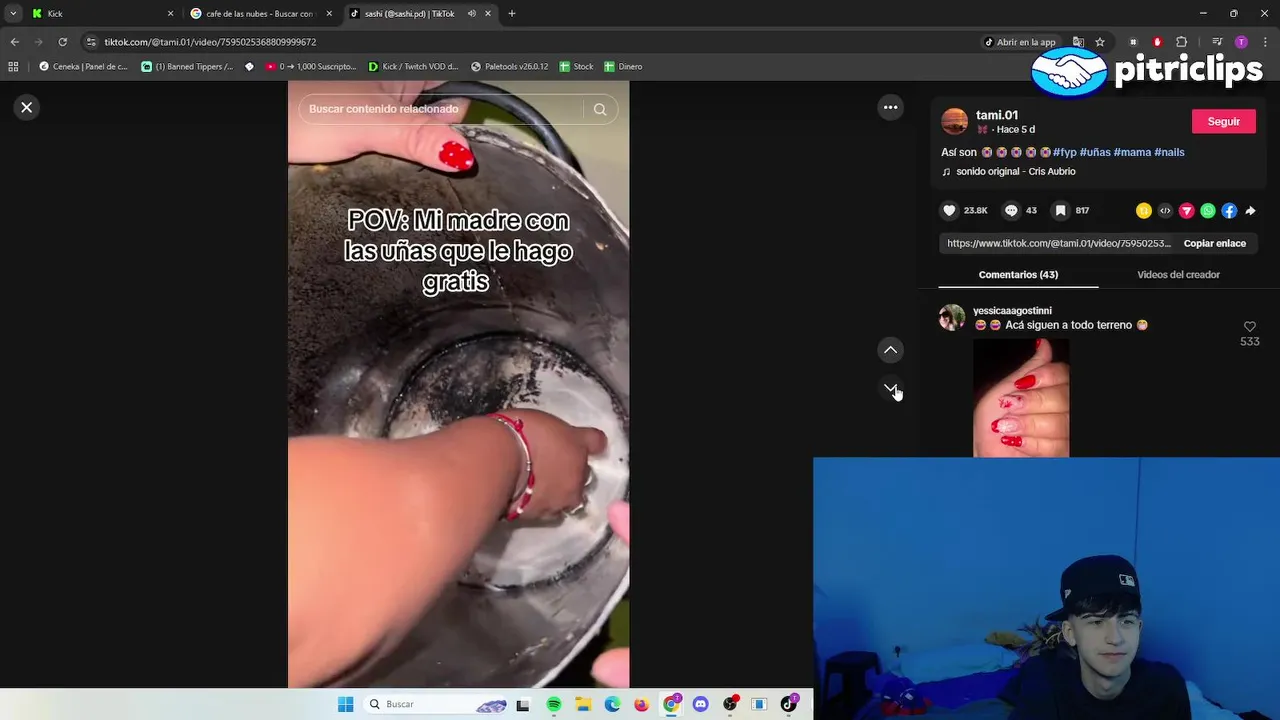Open tami.01 profile avatar
This screenshot has width=1280, height=720.
(955, 122)
